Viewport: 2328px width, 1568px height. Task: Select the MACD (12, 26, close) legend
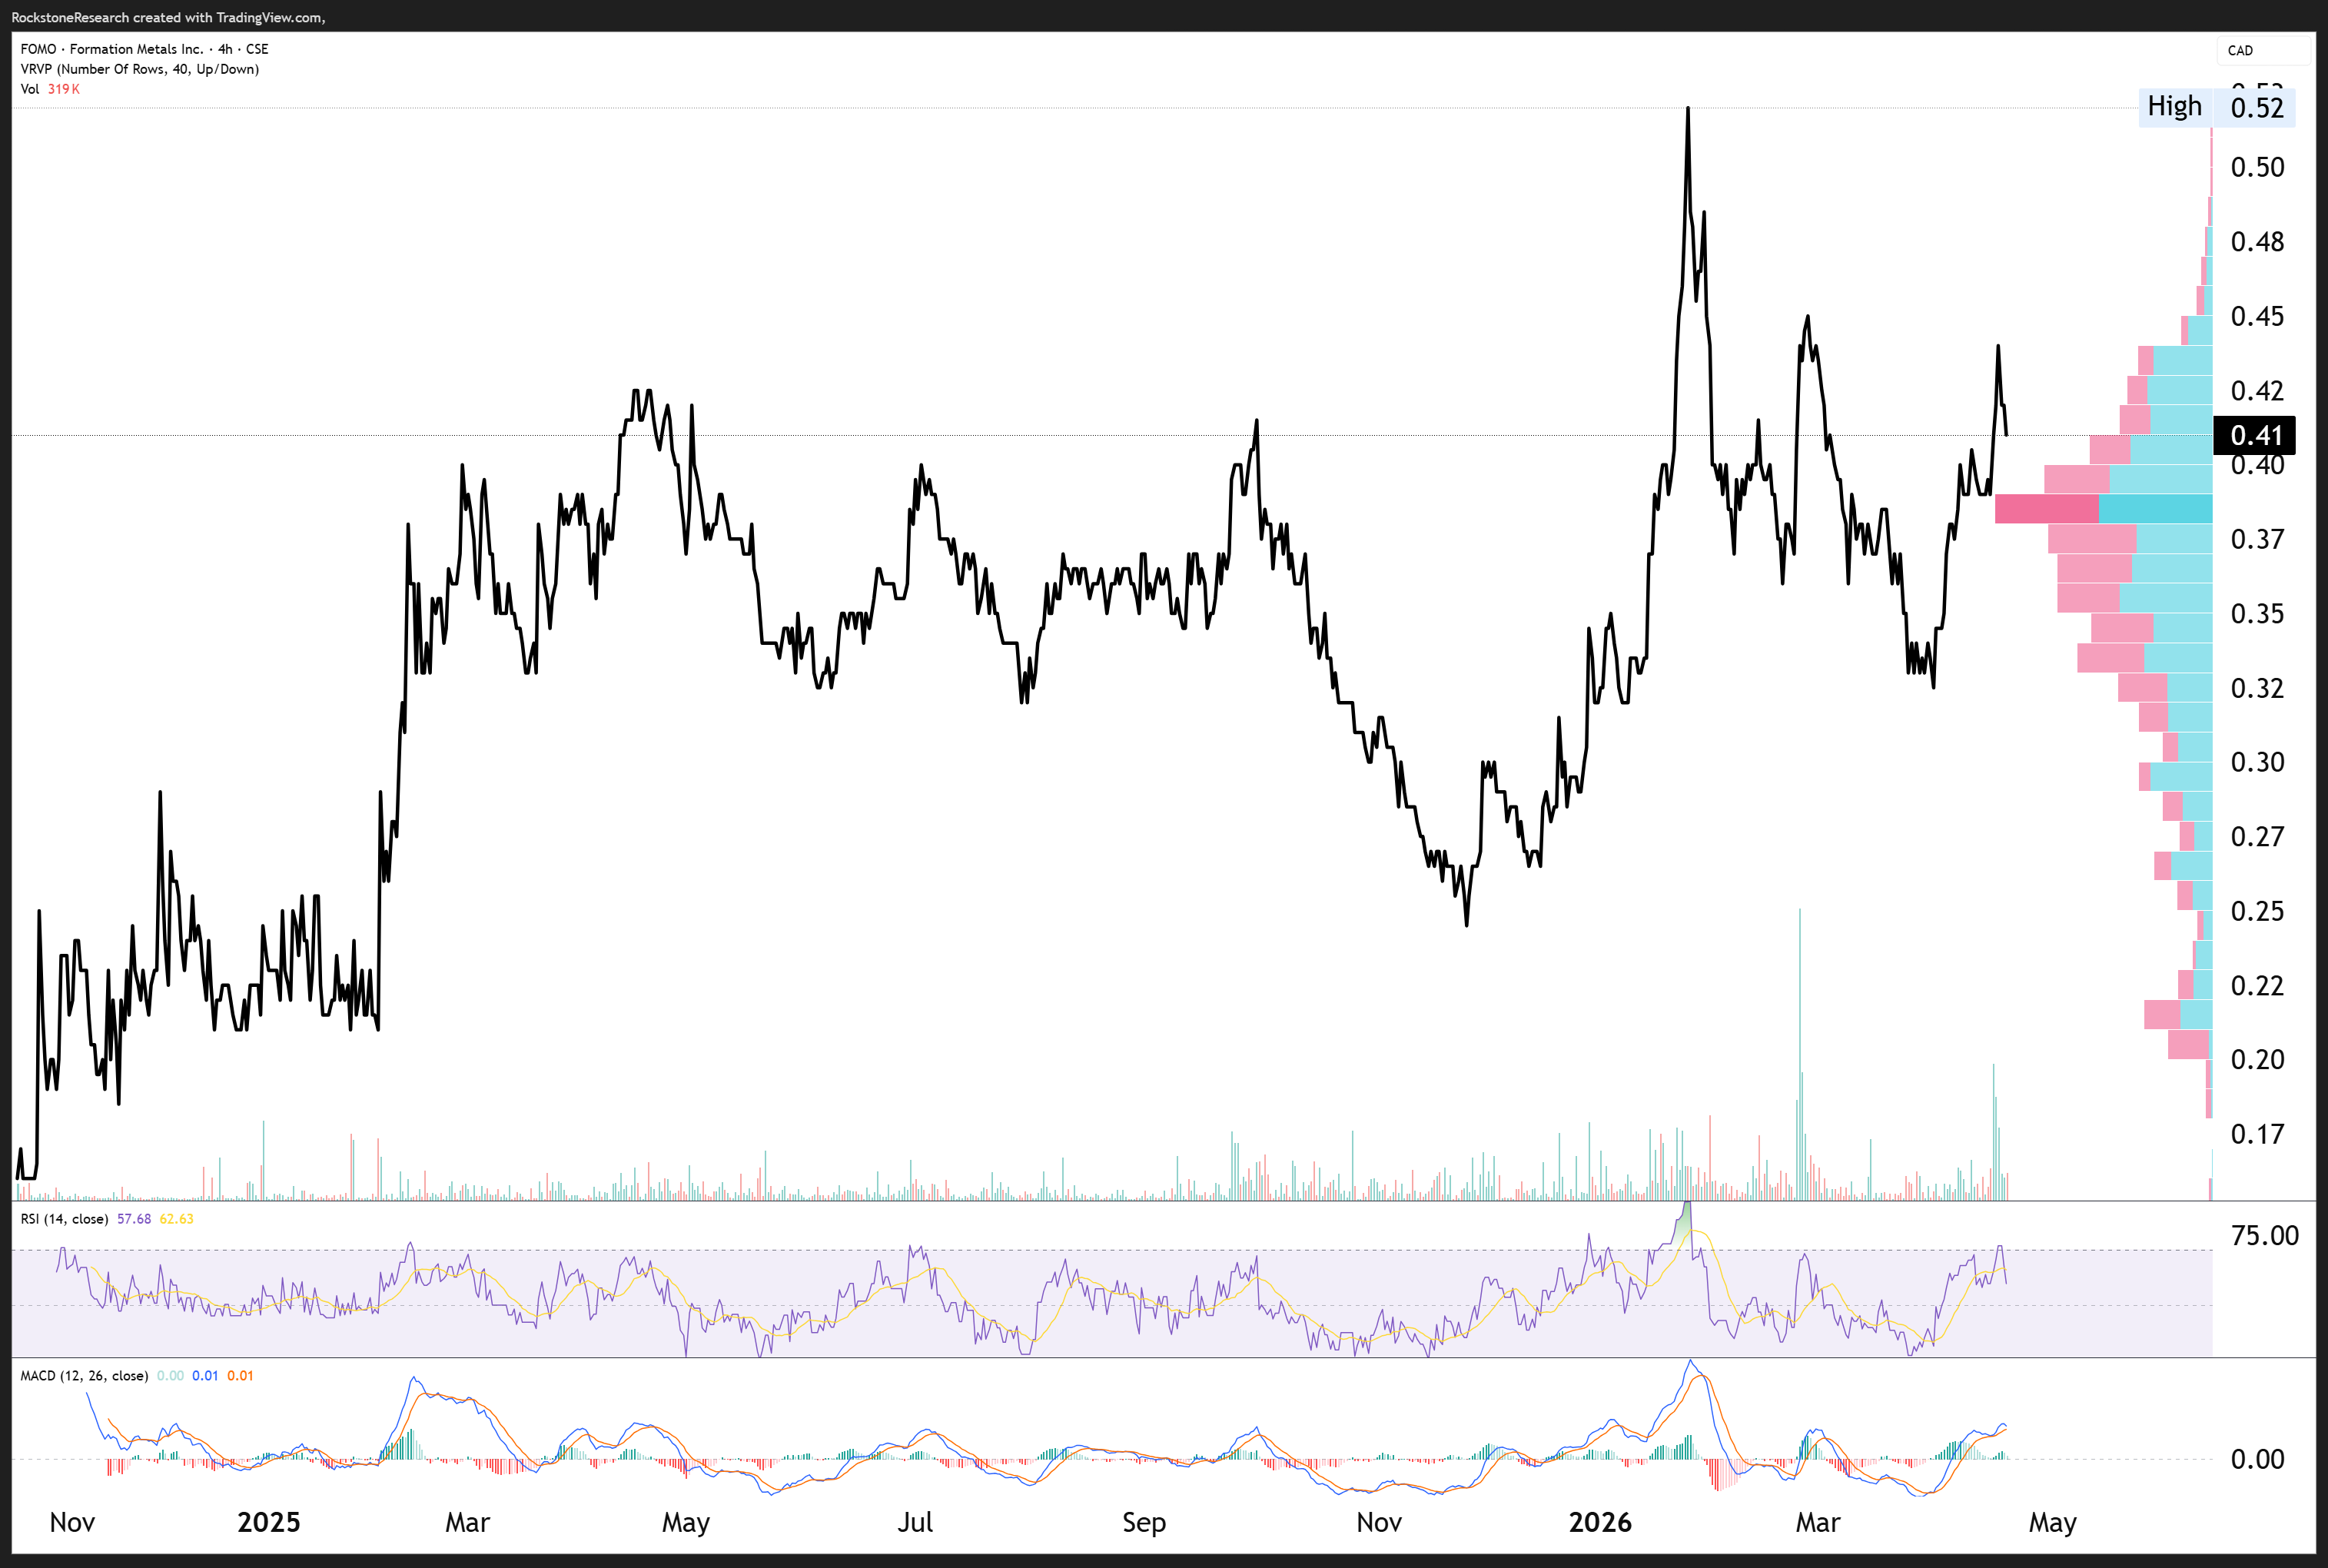point(84,1376)
